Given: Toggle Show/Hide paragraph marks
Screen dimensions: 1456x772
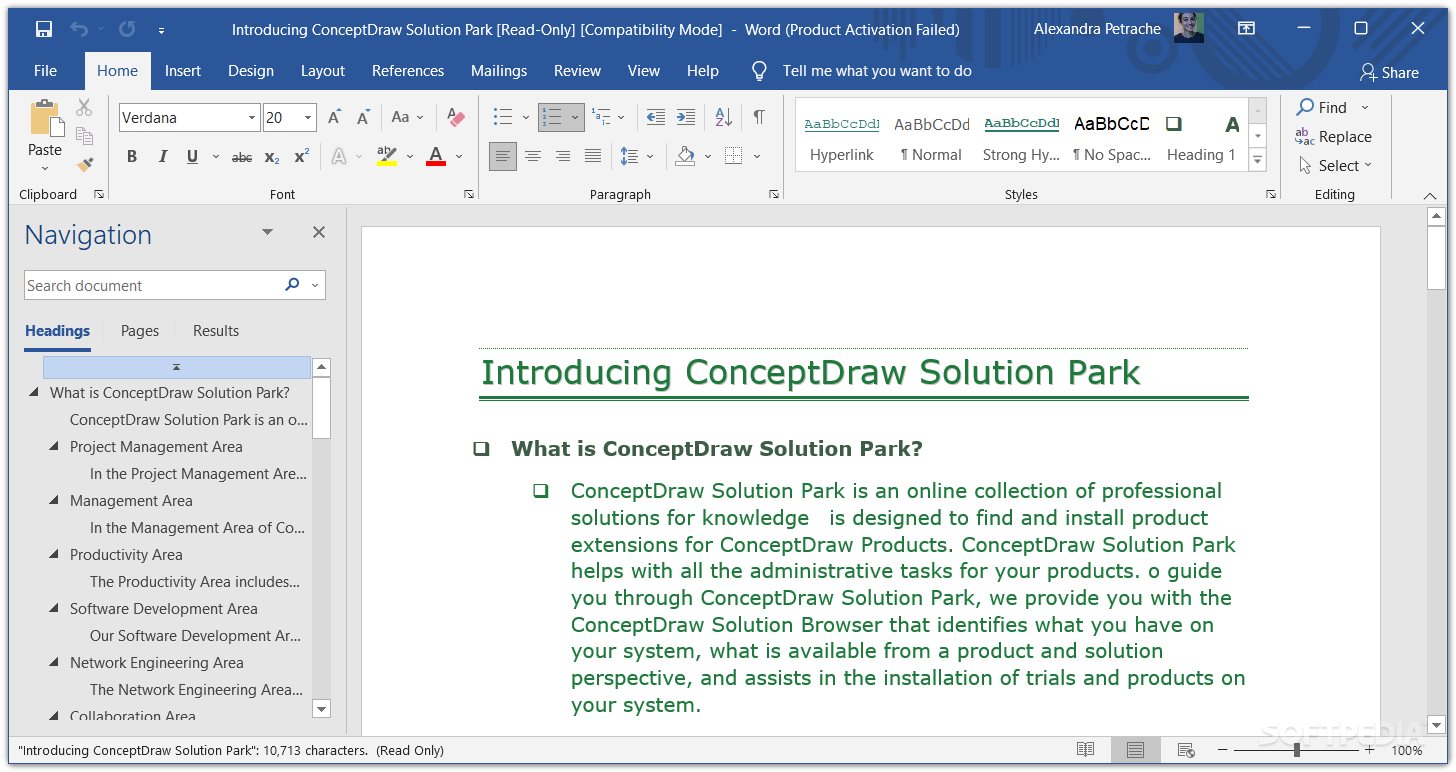Looking at the screenshot, I should coord(759,117).
